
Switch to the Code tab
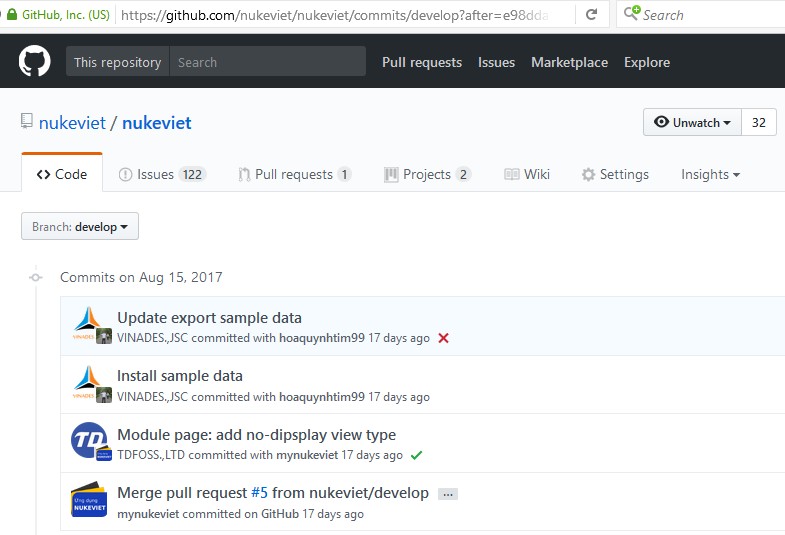coord(62,174)
